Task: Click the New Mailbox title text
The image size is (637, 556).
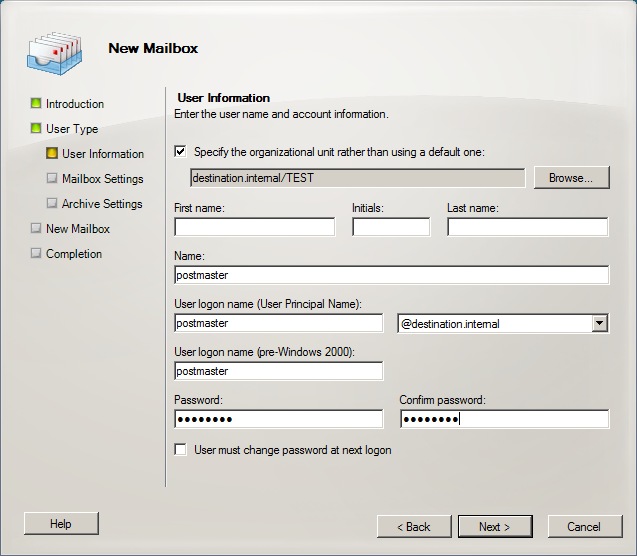Action: [153, 48]
